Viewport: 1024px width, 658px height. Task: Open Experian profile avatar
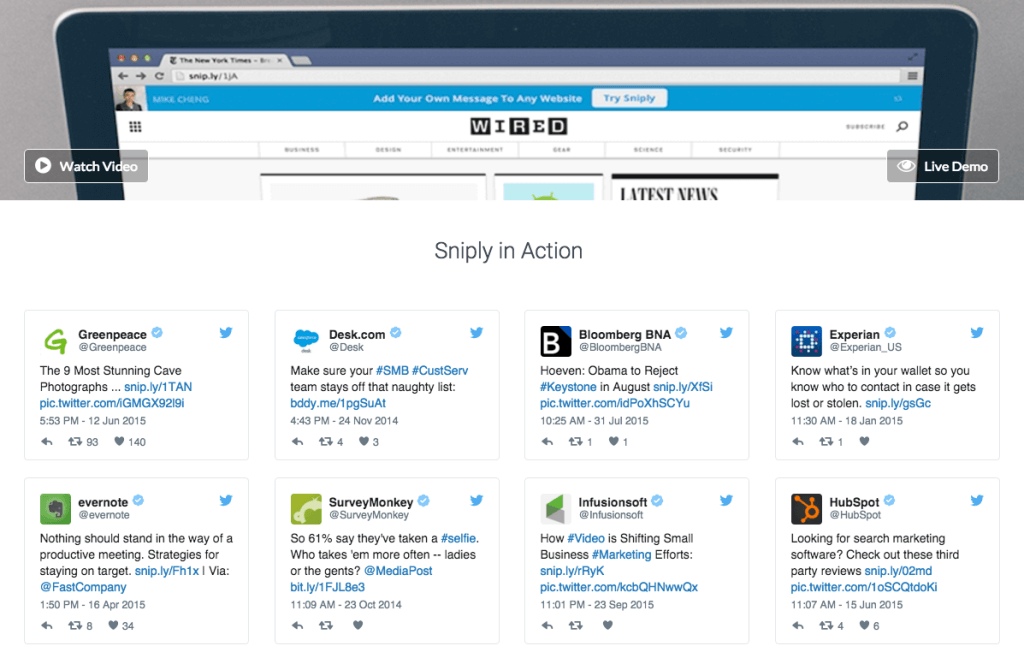pos(807,341)
